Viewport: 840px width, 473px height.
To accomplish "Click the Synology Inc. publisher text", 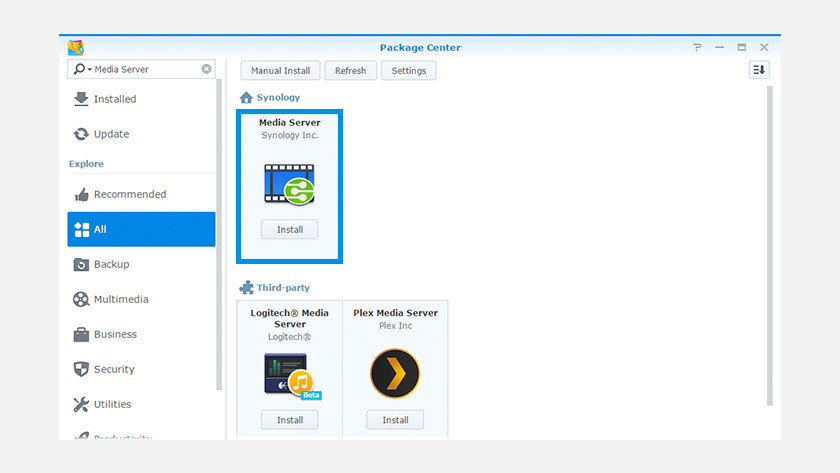I will click(x=290, y=136).
